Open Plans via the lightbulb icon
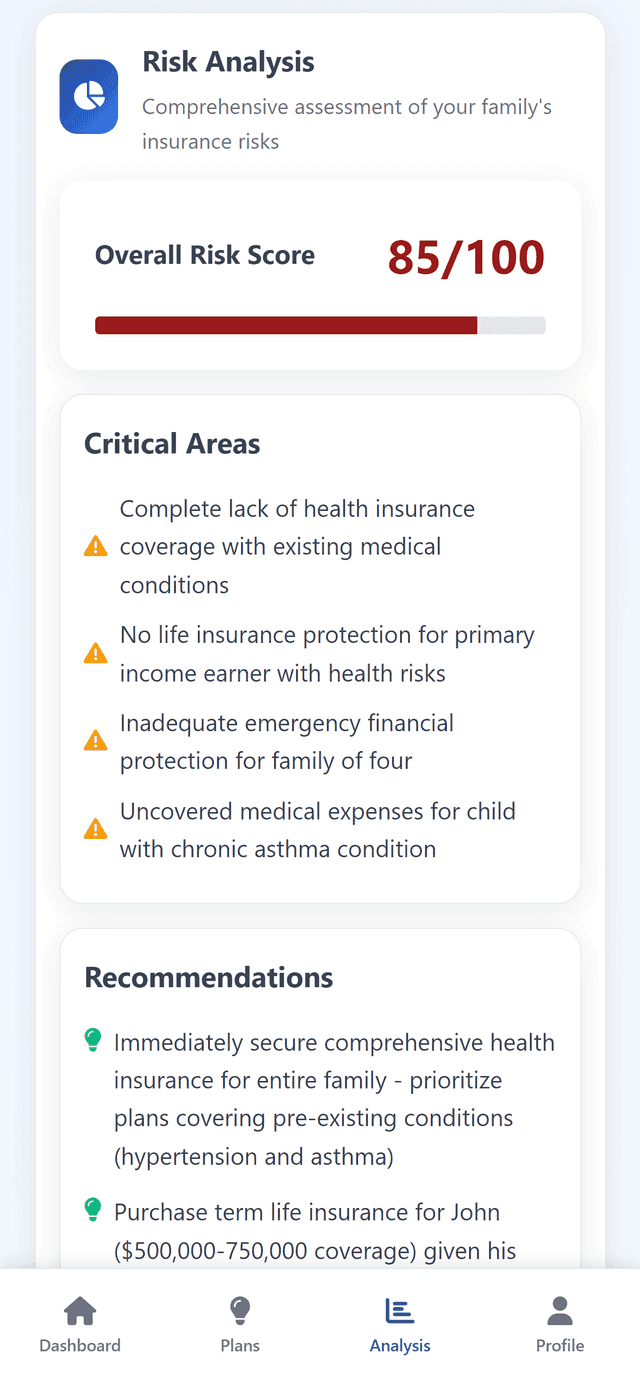This screenshot has height=1387, width=640. click(x=240, y=1310)
